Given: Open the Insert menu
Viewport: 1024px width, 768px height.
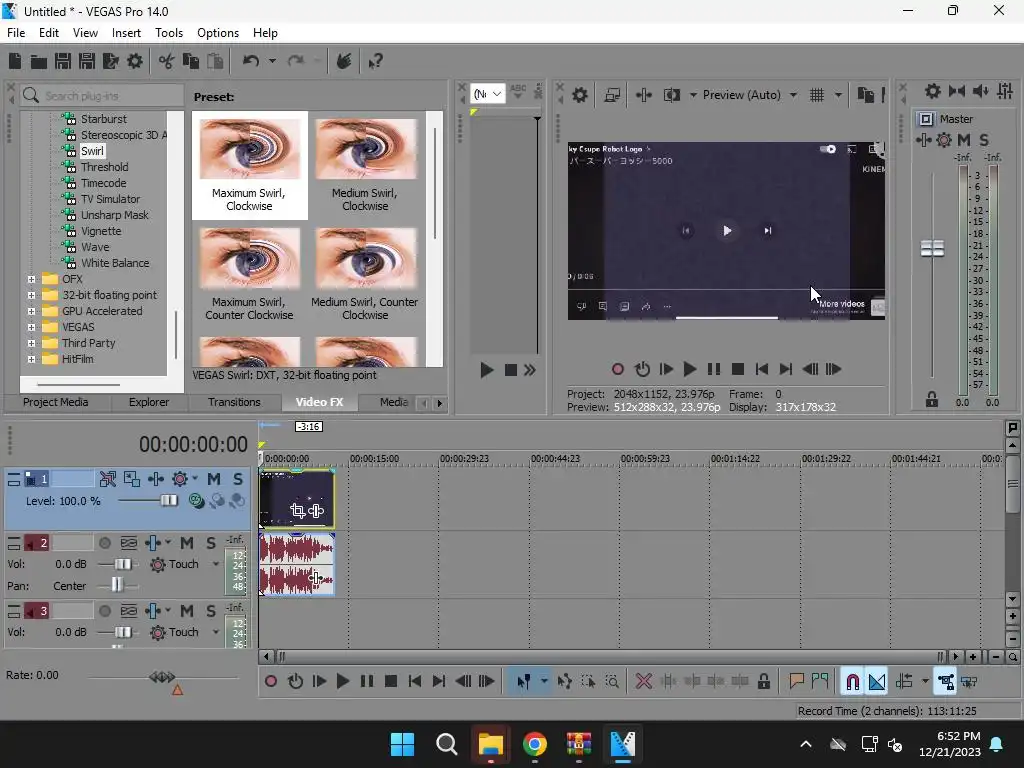Looking at the screenshot, I should coord(126,33).
